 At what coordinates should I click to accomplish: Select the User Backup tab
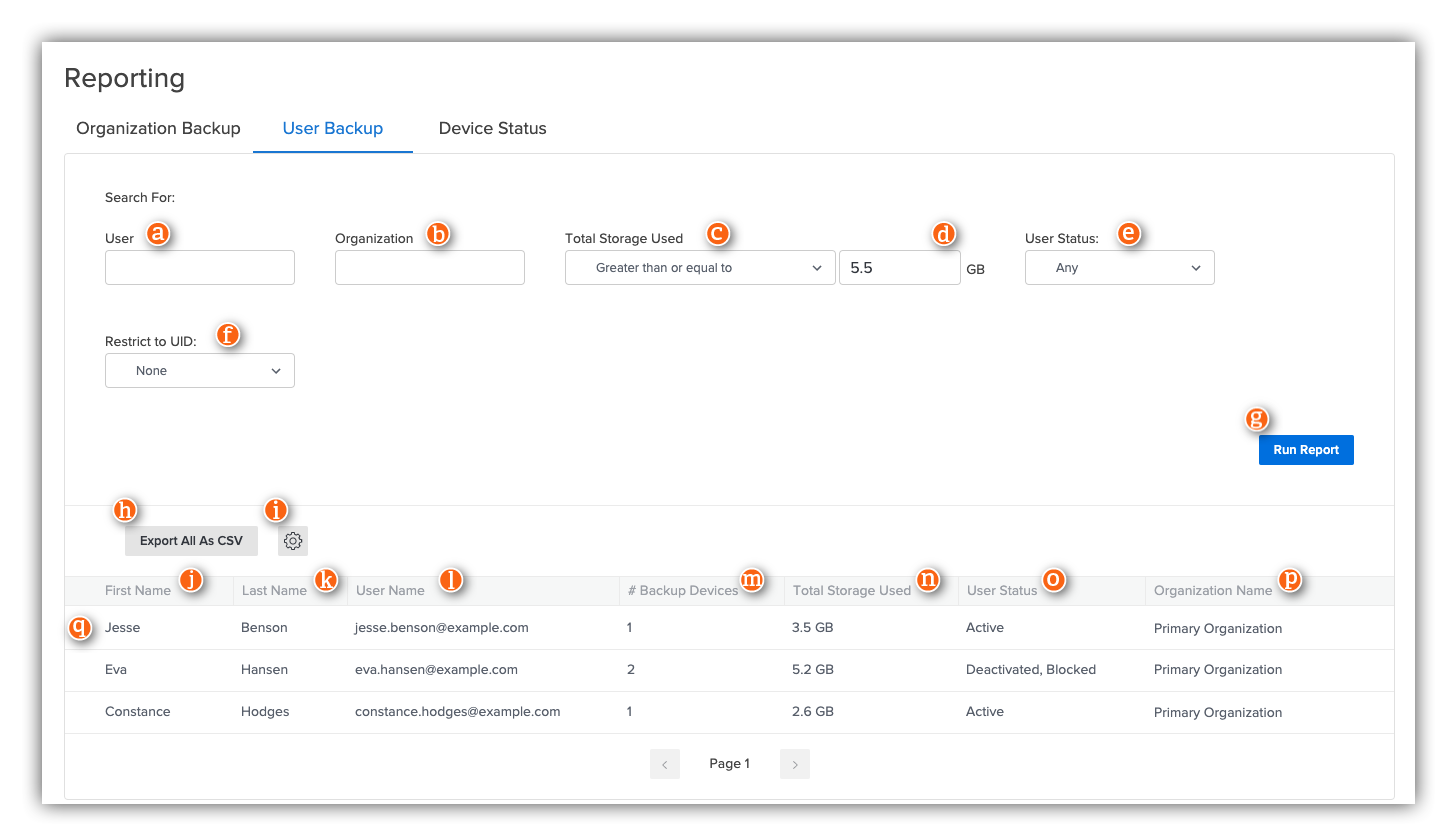332,128
